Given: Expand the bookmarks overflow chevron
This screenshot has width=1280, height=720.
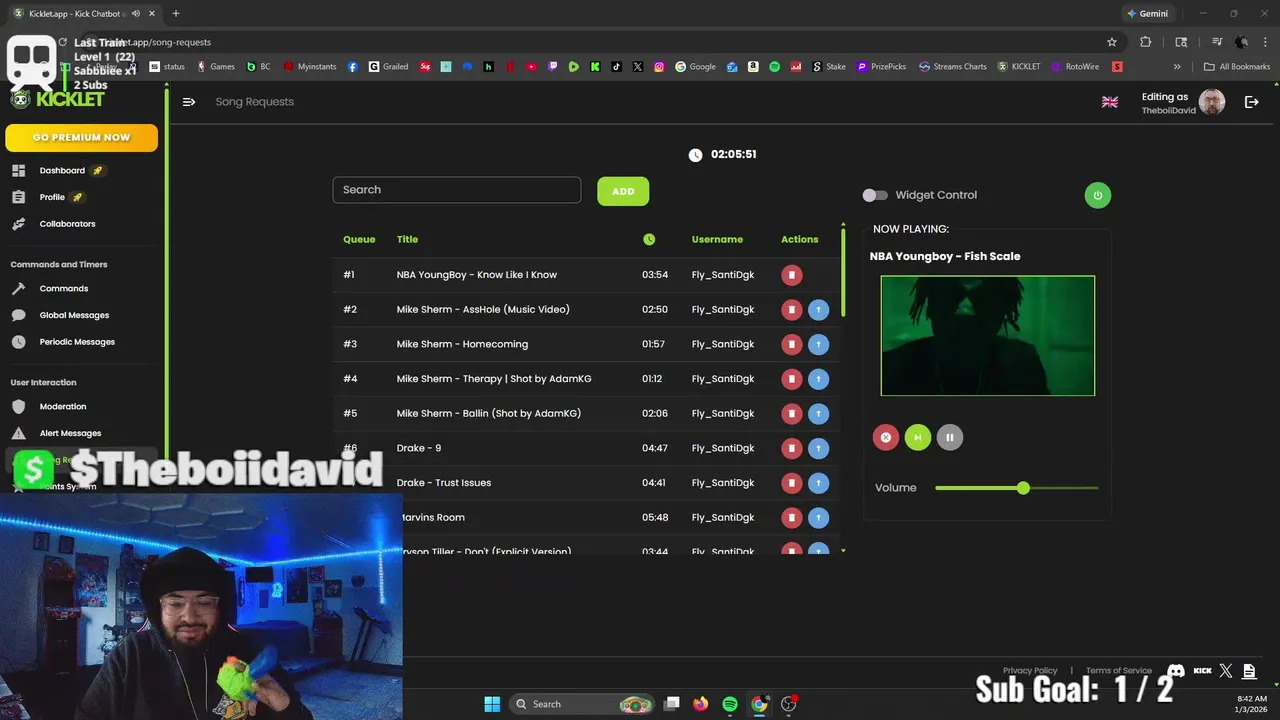Looking at the screenshot, I should (x=1177, y=67).
